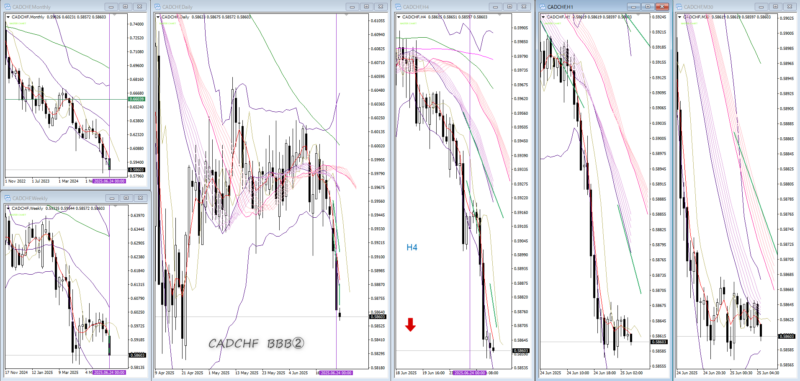Close the CADCHF,Monthly chart window
This screenshot has height=381, width=800.
point(140,7)
